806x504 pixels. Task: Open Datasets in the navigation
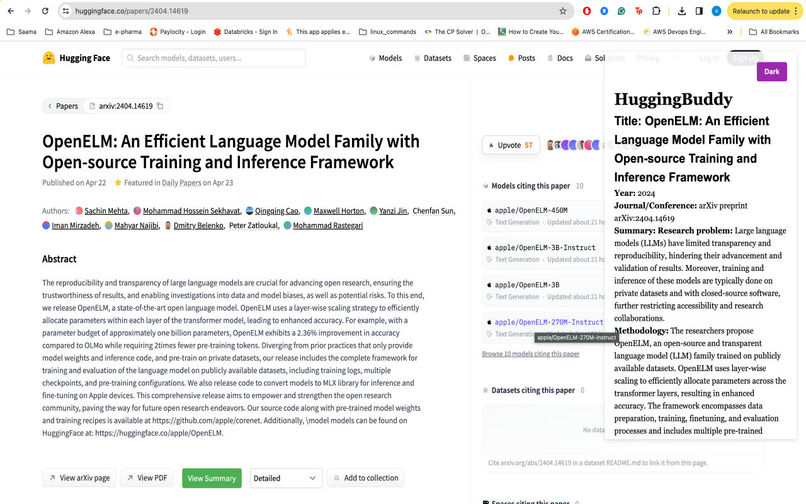click(433, 58)
